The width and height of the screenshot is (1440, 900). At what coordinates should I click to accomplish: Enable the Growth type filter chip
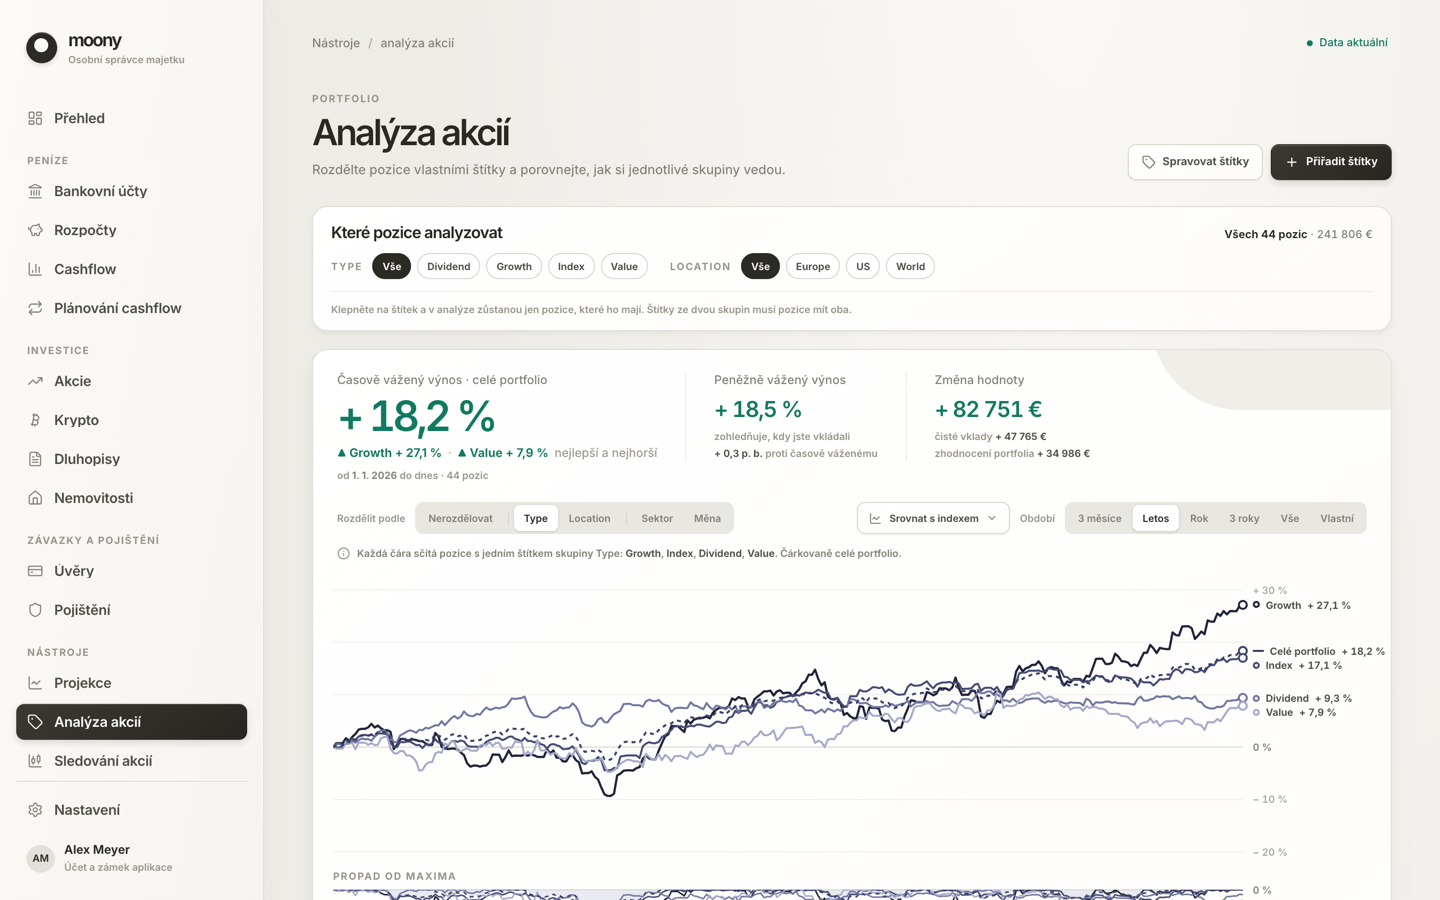514,266
